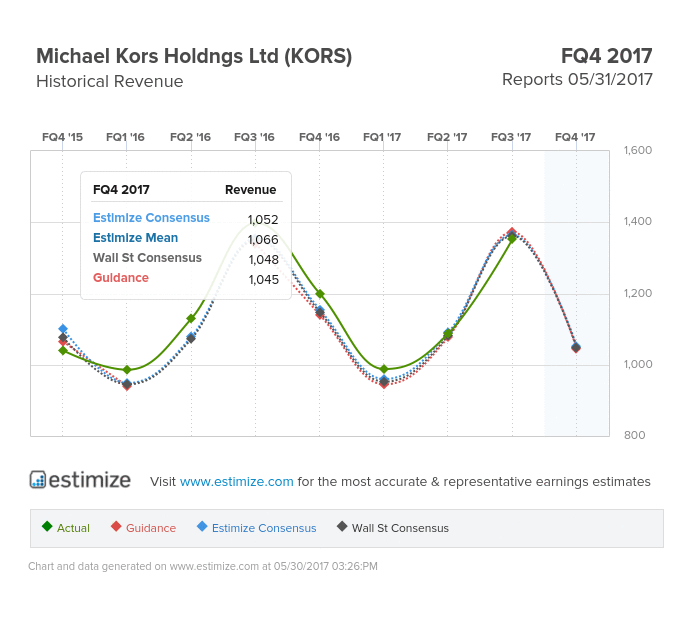Viewport: 685px width, 620px height.
Task: Select the FQ3 '17 quarter label
Action: click(511, 137)
